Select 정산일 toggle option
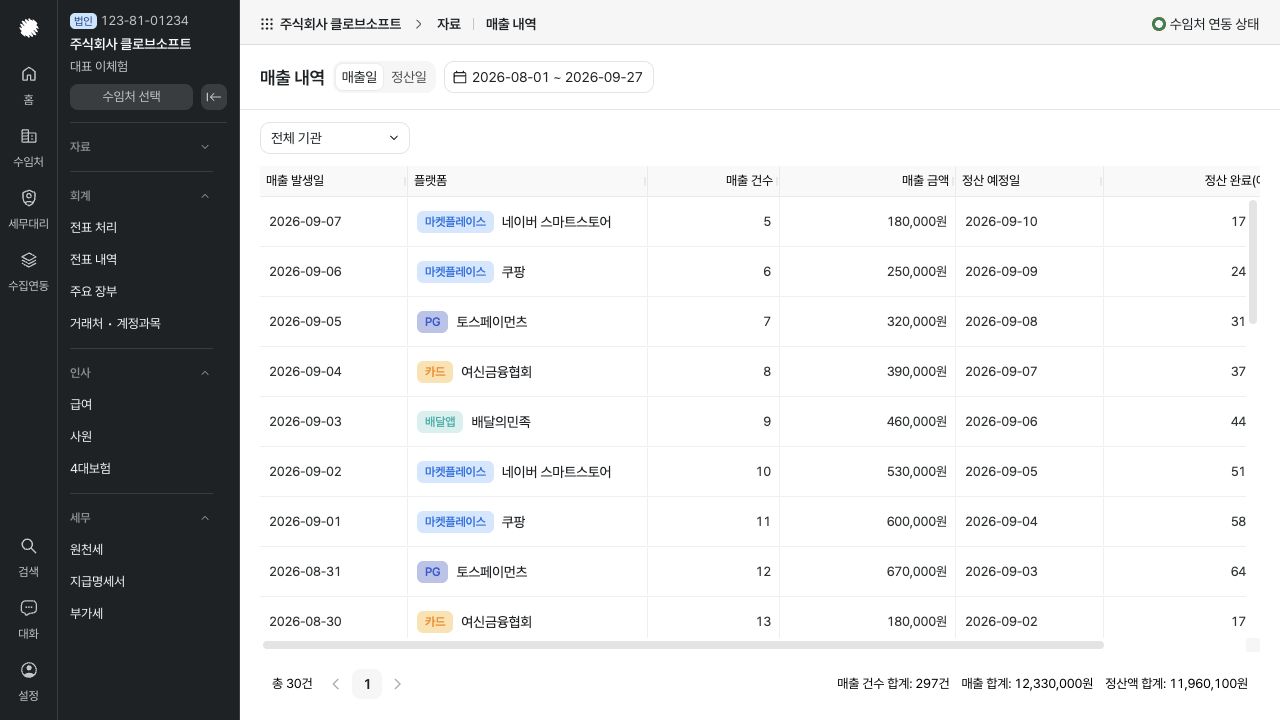This screenshot has width=1280, height=720. click(x=409, y=77)
